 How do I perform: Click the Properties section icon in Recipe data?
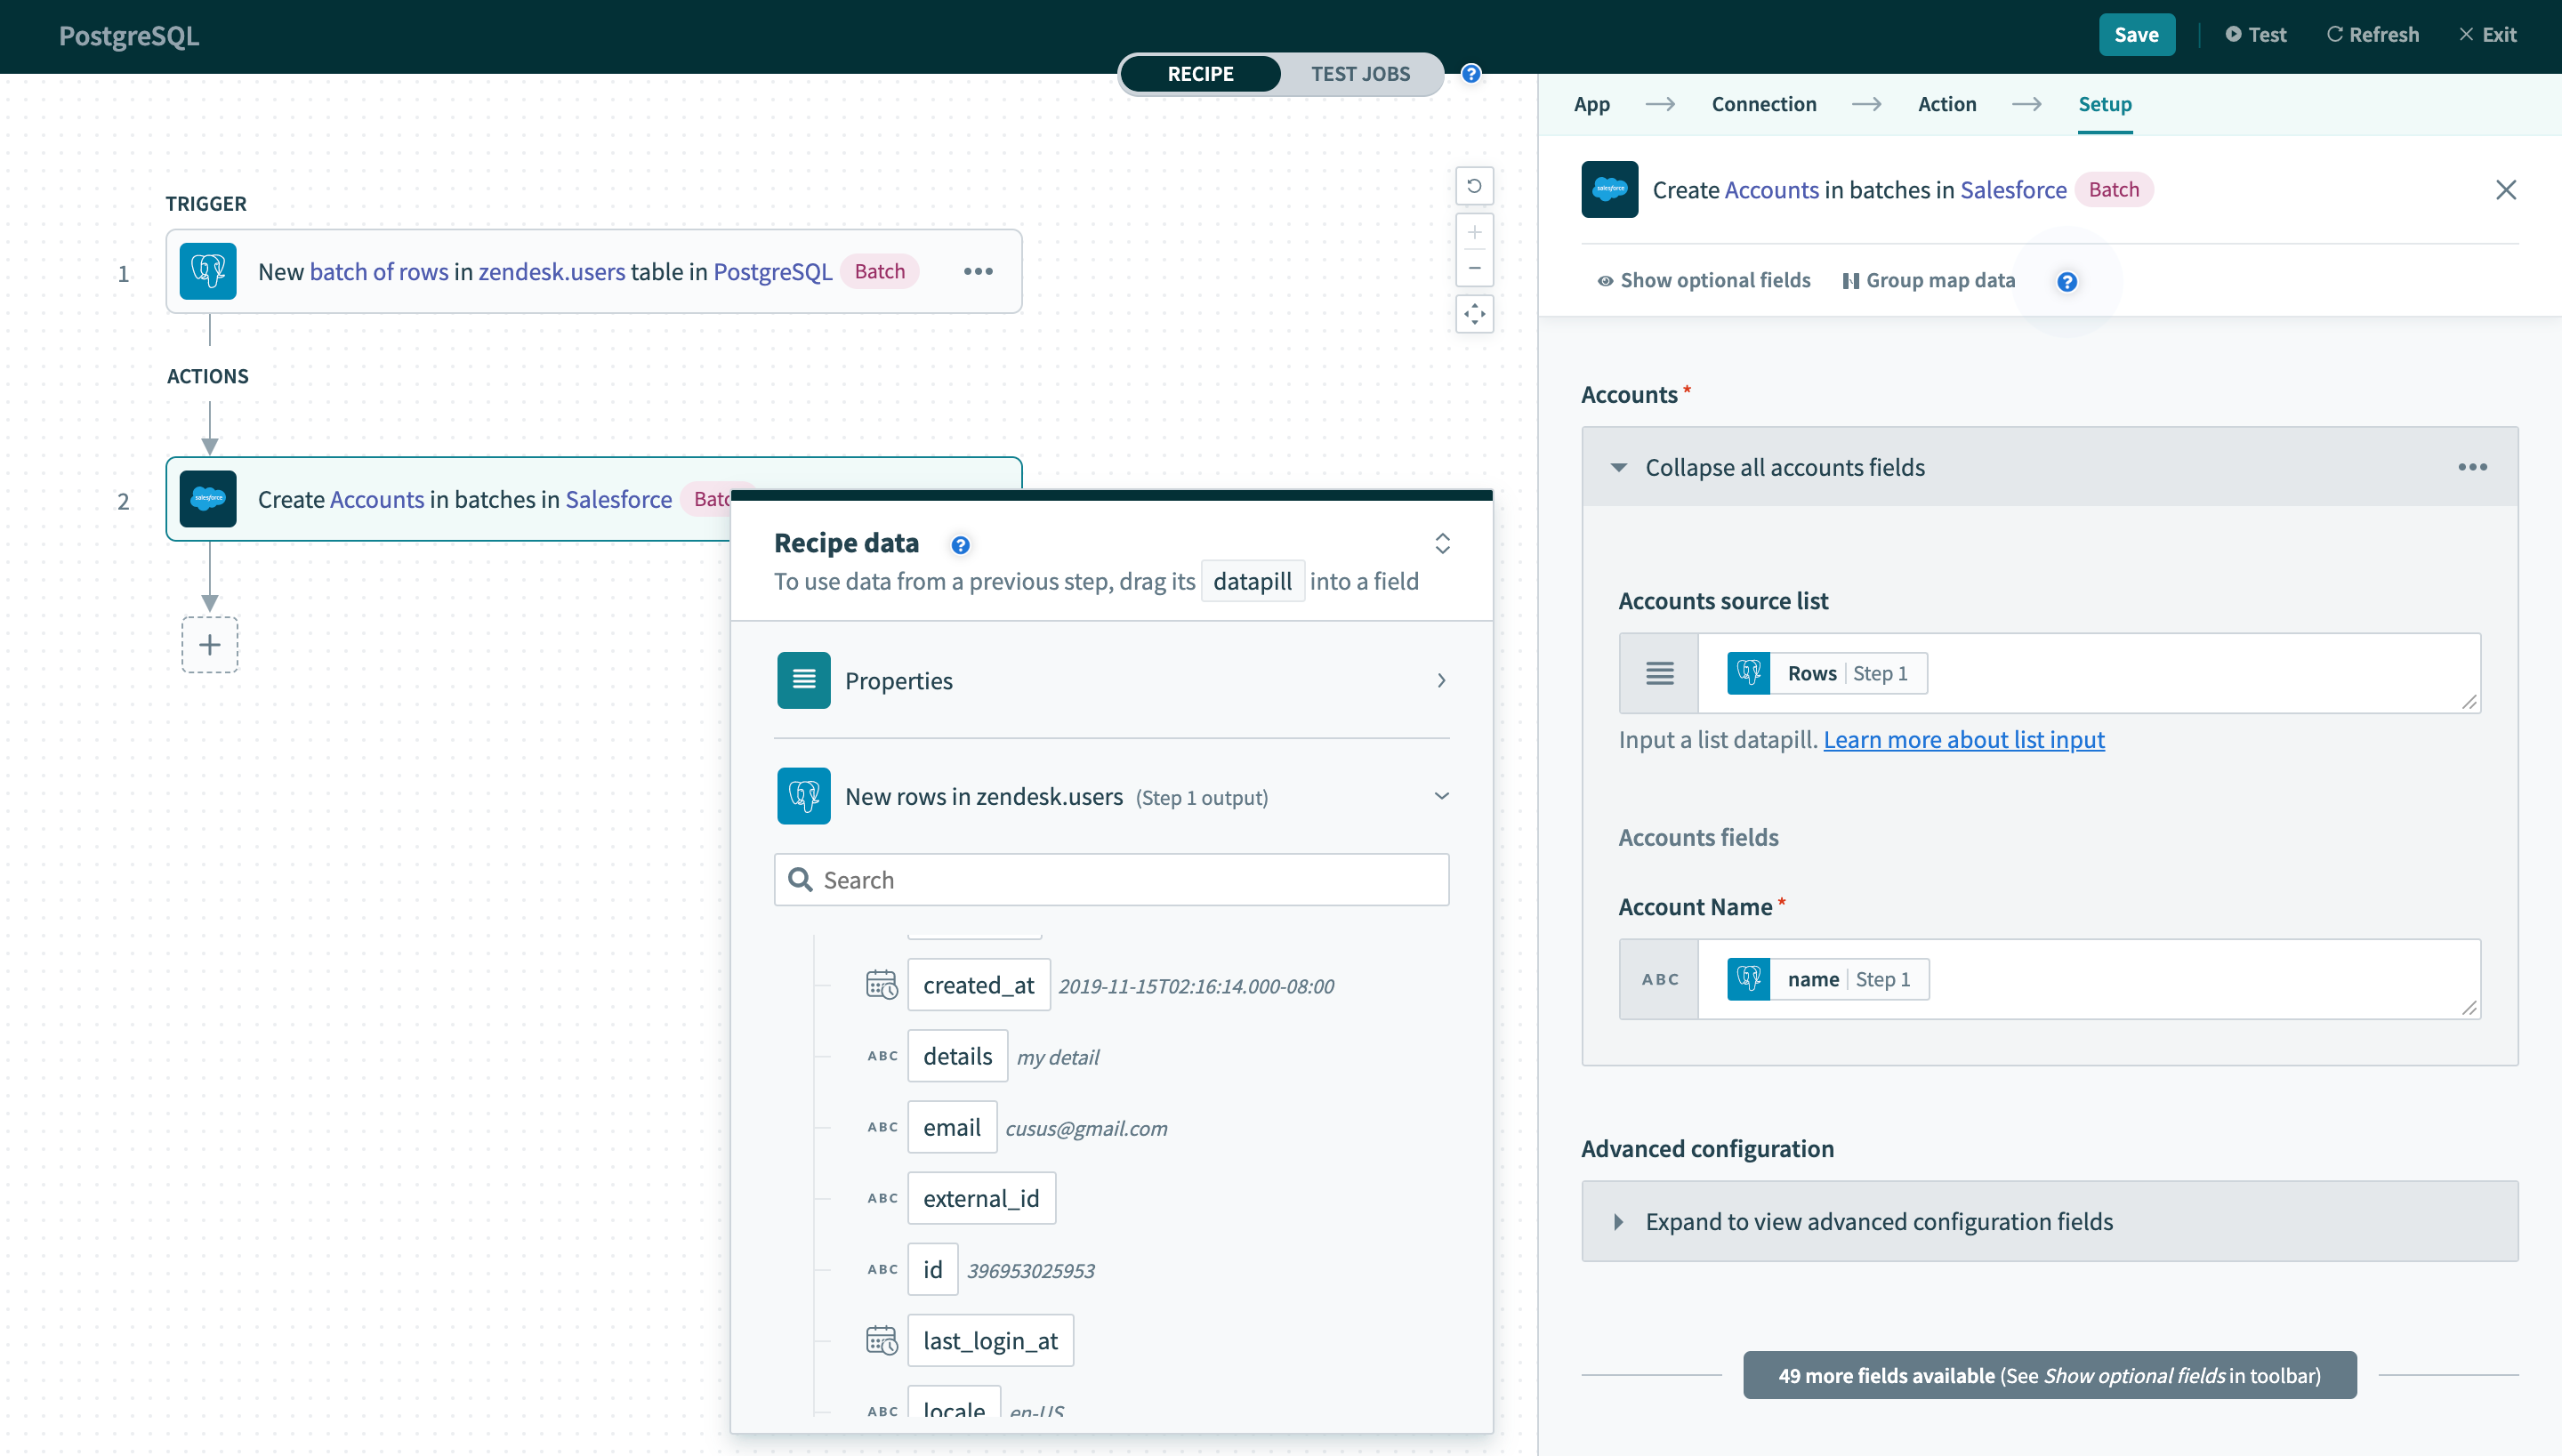tap(802, 680)
